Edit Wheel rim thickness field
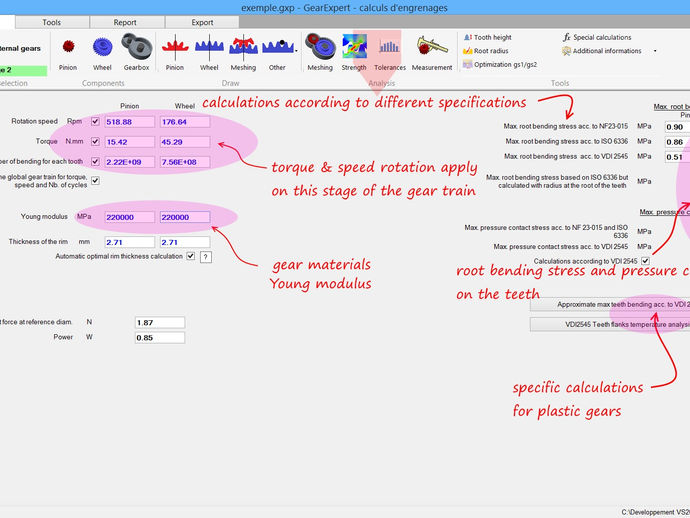690x518 pixels. [185, 242]
